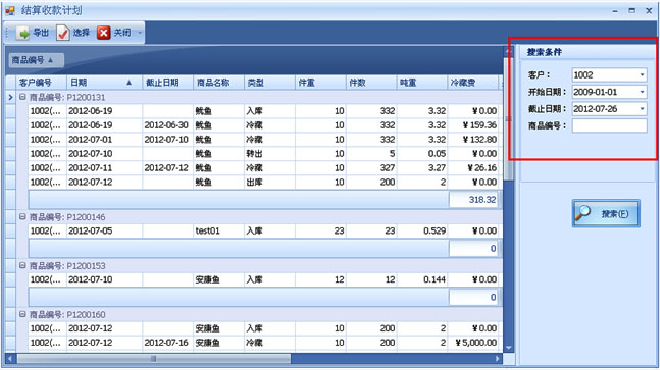Click the down arrow of vertical scrollbar
This screenshot has width=660, height=370.
coord(508,348)
